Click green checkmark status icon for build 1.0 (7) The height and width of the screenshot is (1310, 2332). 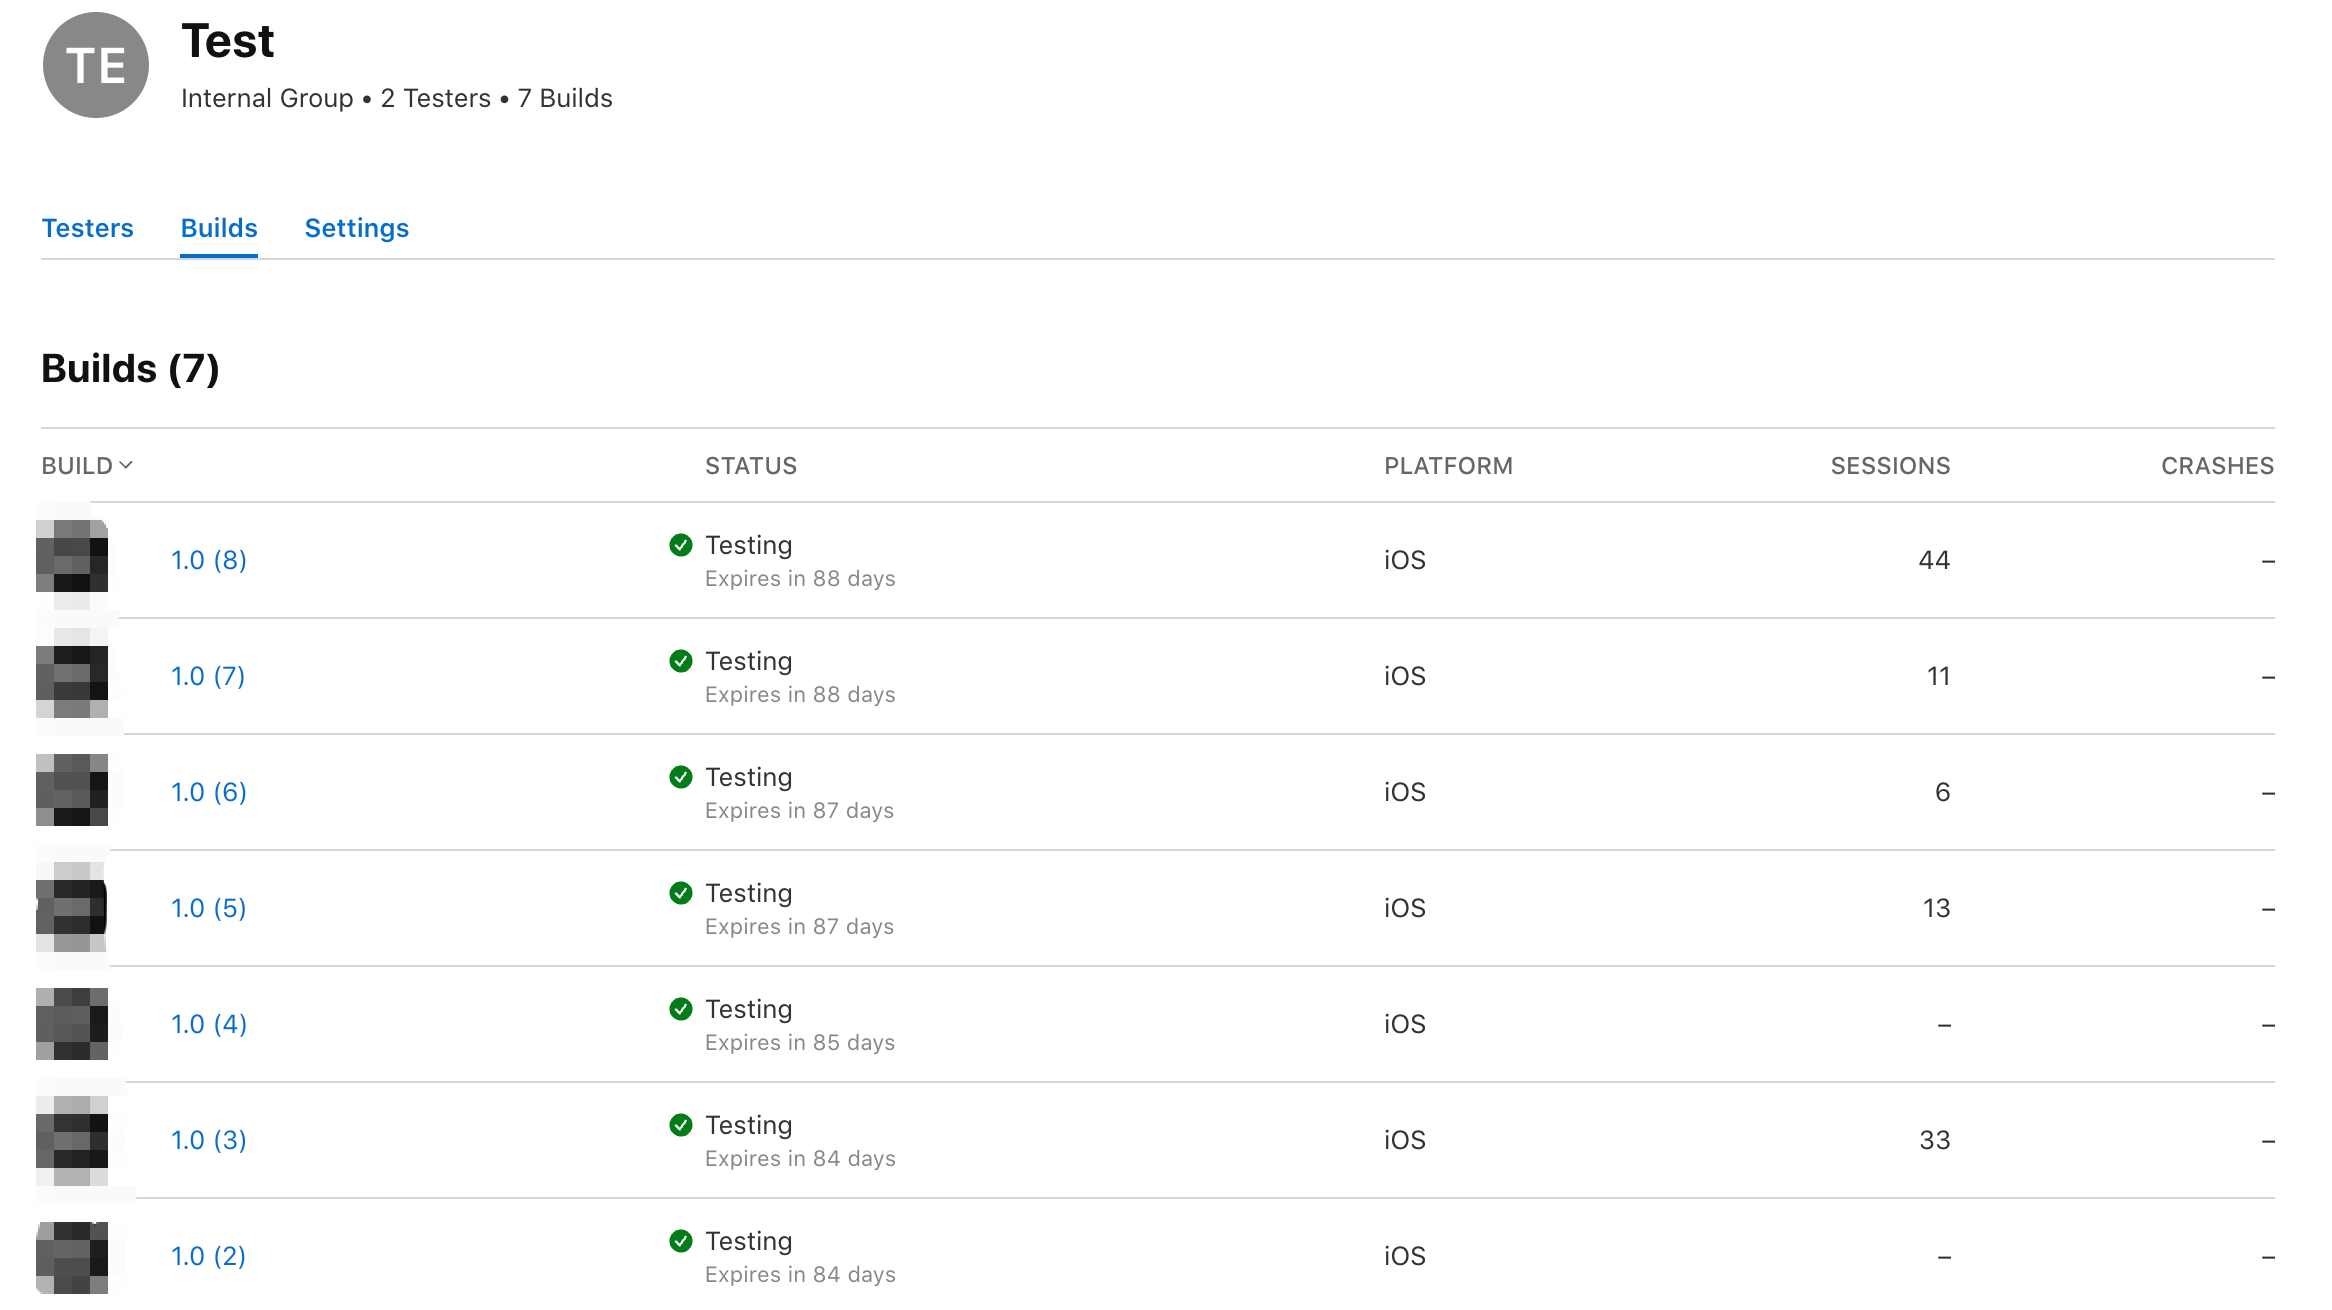pos(681,661)
